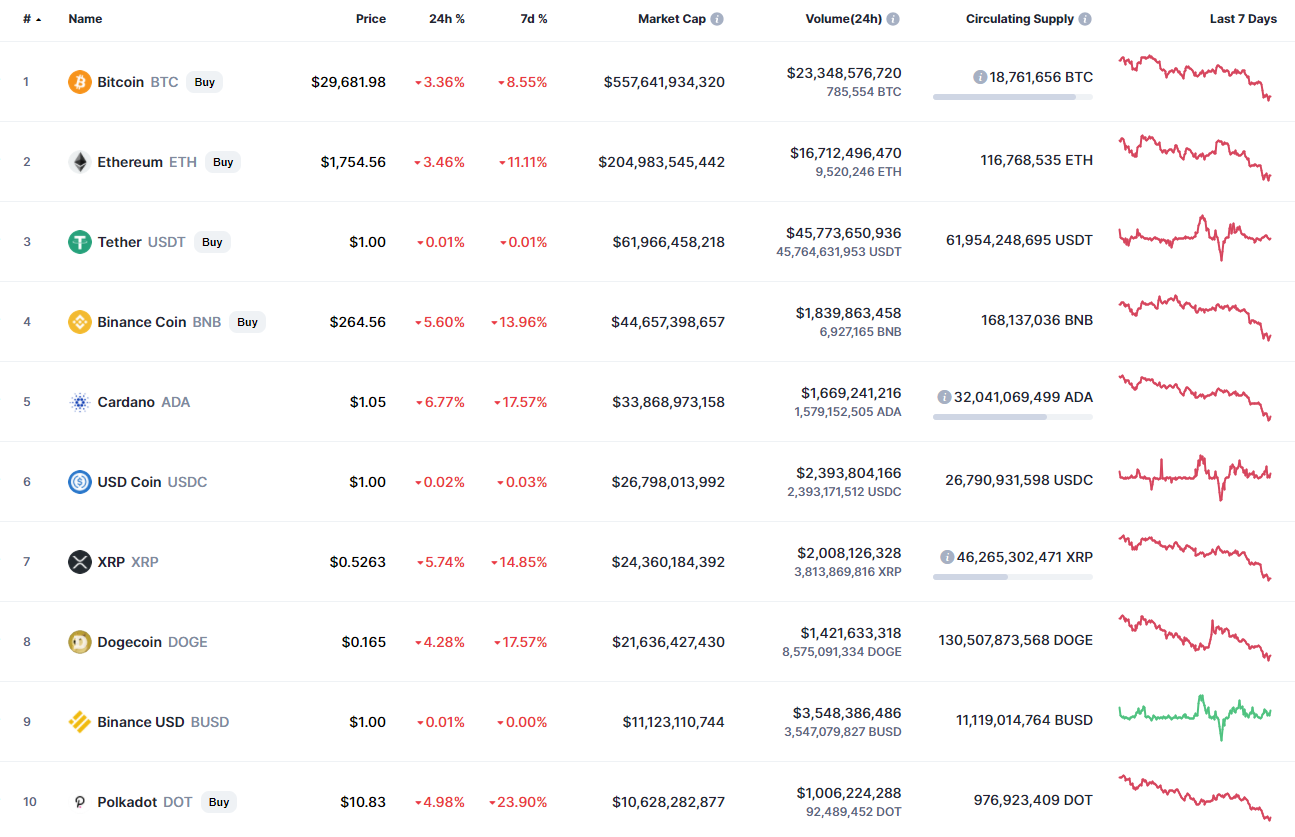Sort table by Price column header
Screen dimensions: 1295x837
pyautogui.click(x=370, y=19)
